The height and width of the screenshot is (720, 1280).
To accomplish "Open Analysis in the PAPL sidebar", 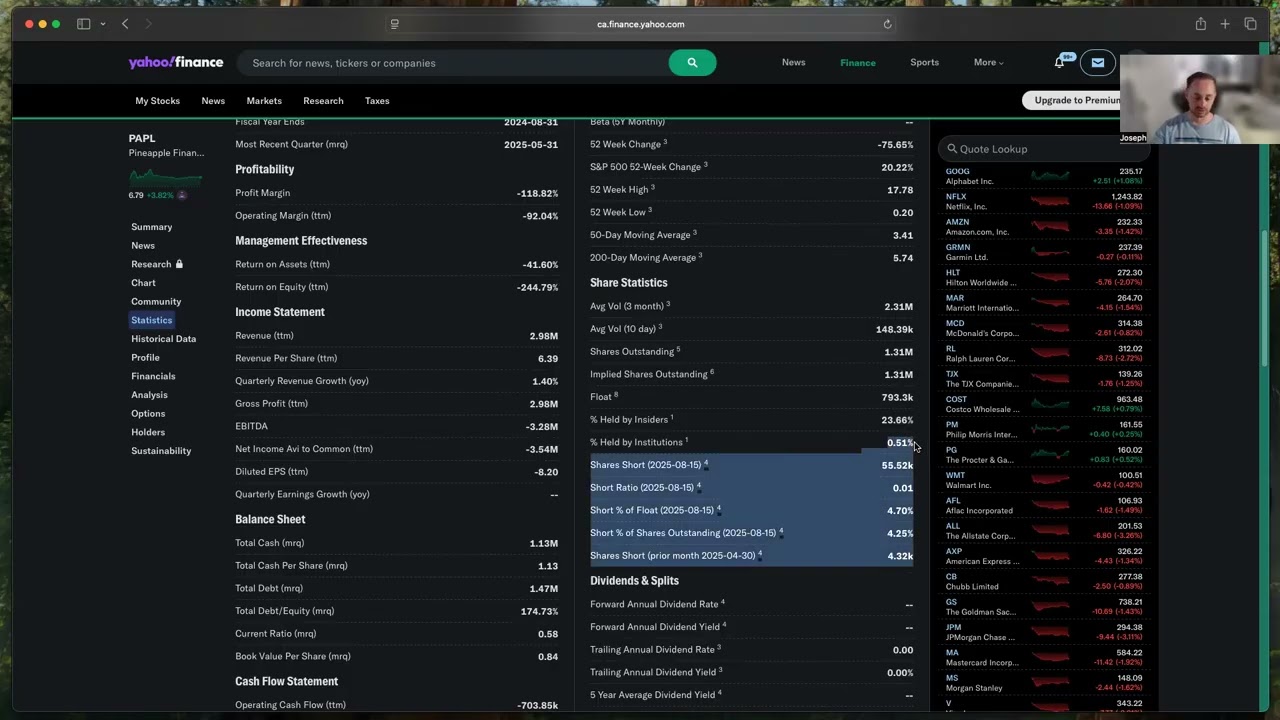I will (149, 395).
